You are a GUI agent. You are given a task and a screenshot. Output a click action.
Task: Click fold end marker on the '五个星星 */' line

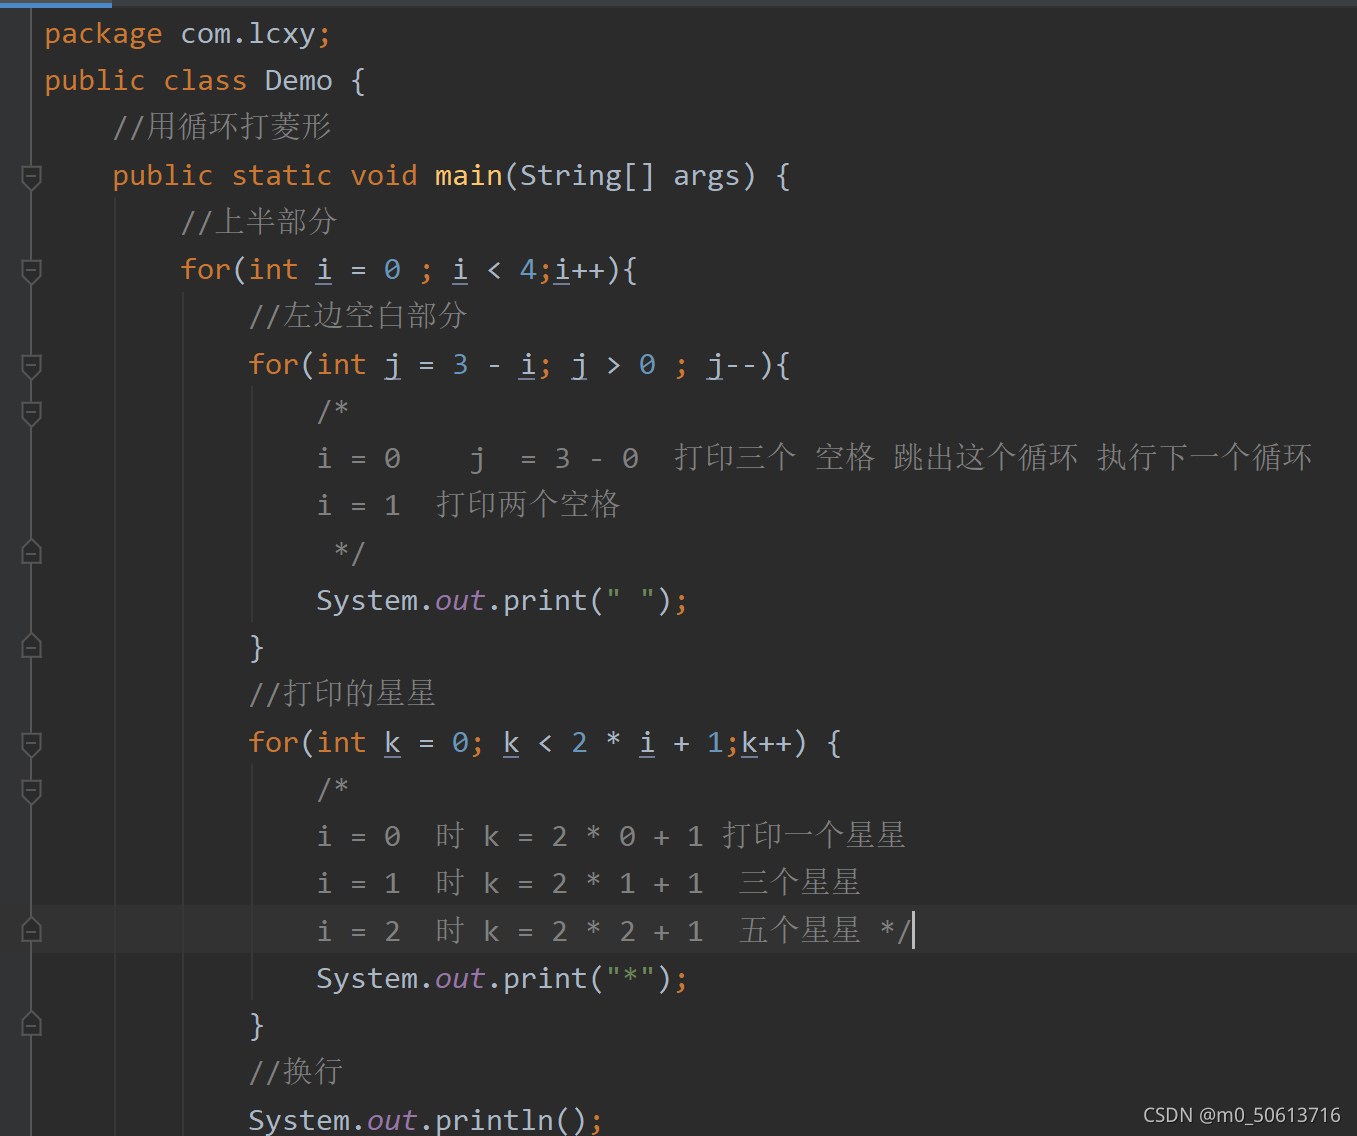click(31, 930)
